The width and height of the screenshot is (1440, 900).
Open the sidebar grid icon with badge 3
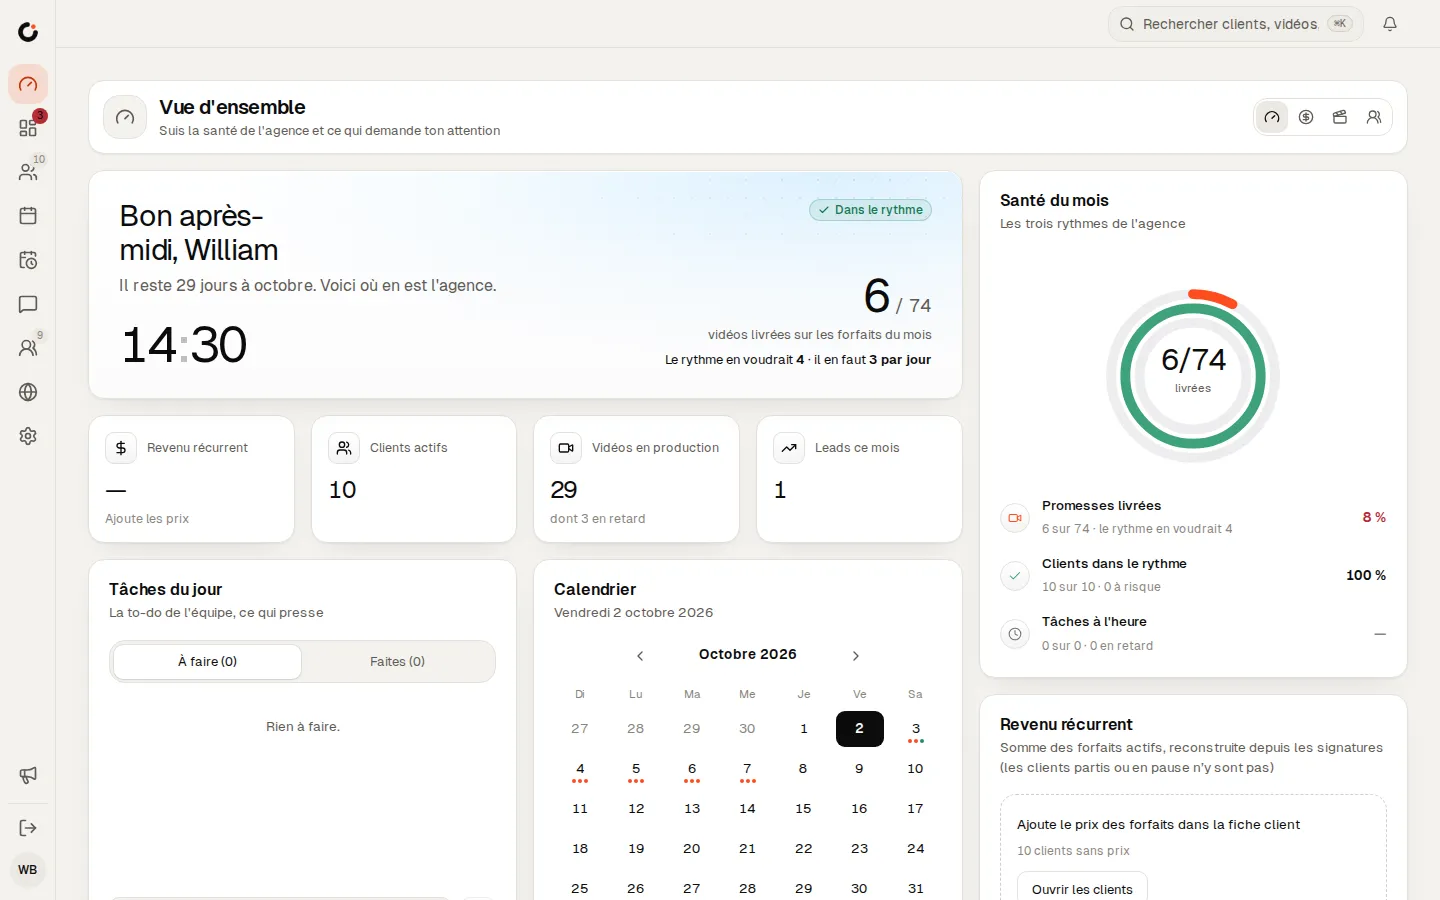point(28,128)
